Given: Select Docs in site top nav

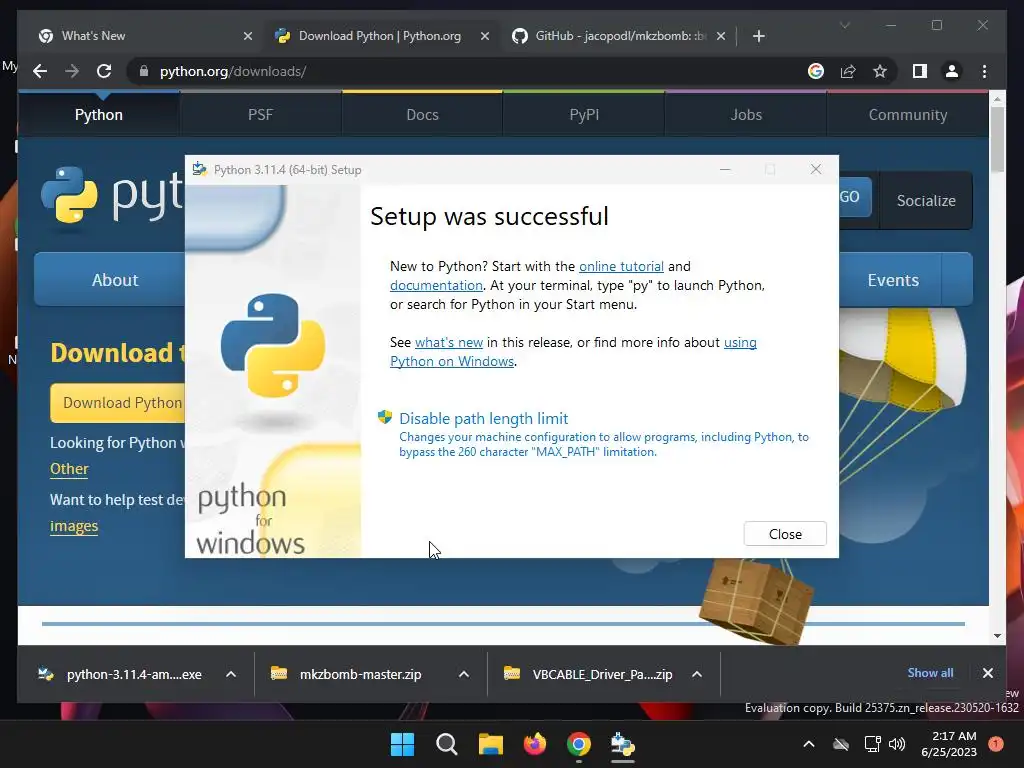Looking at the screenshot, I should pos(423,114).
